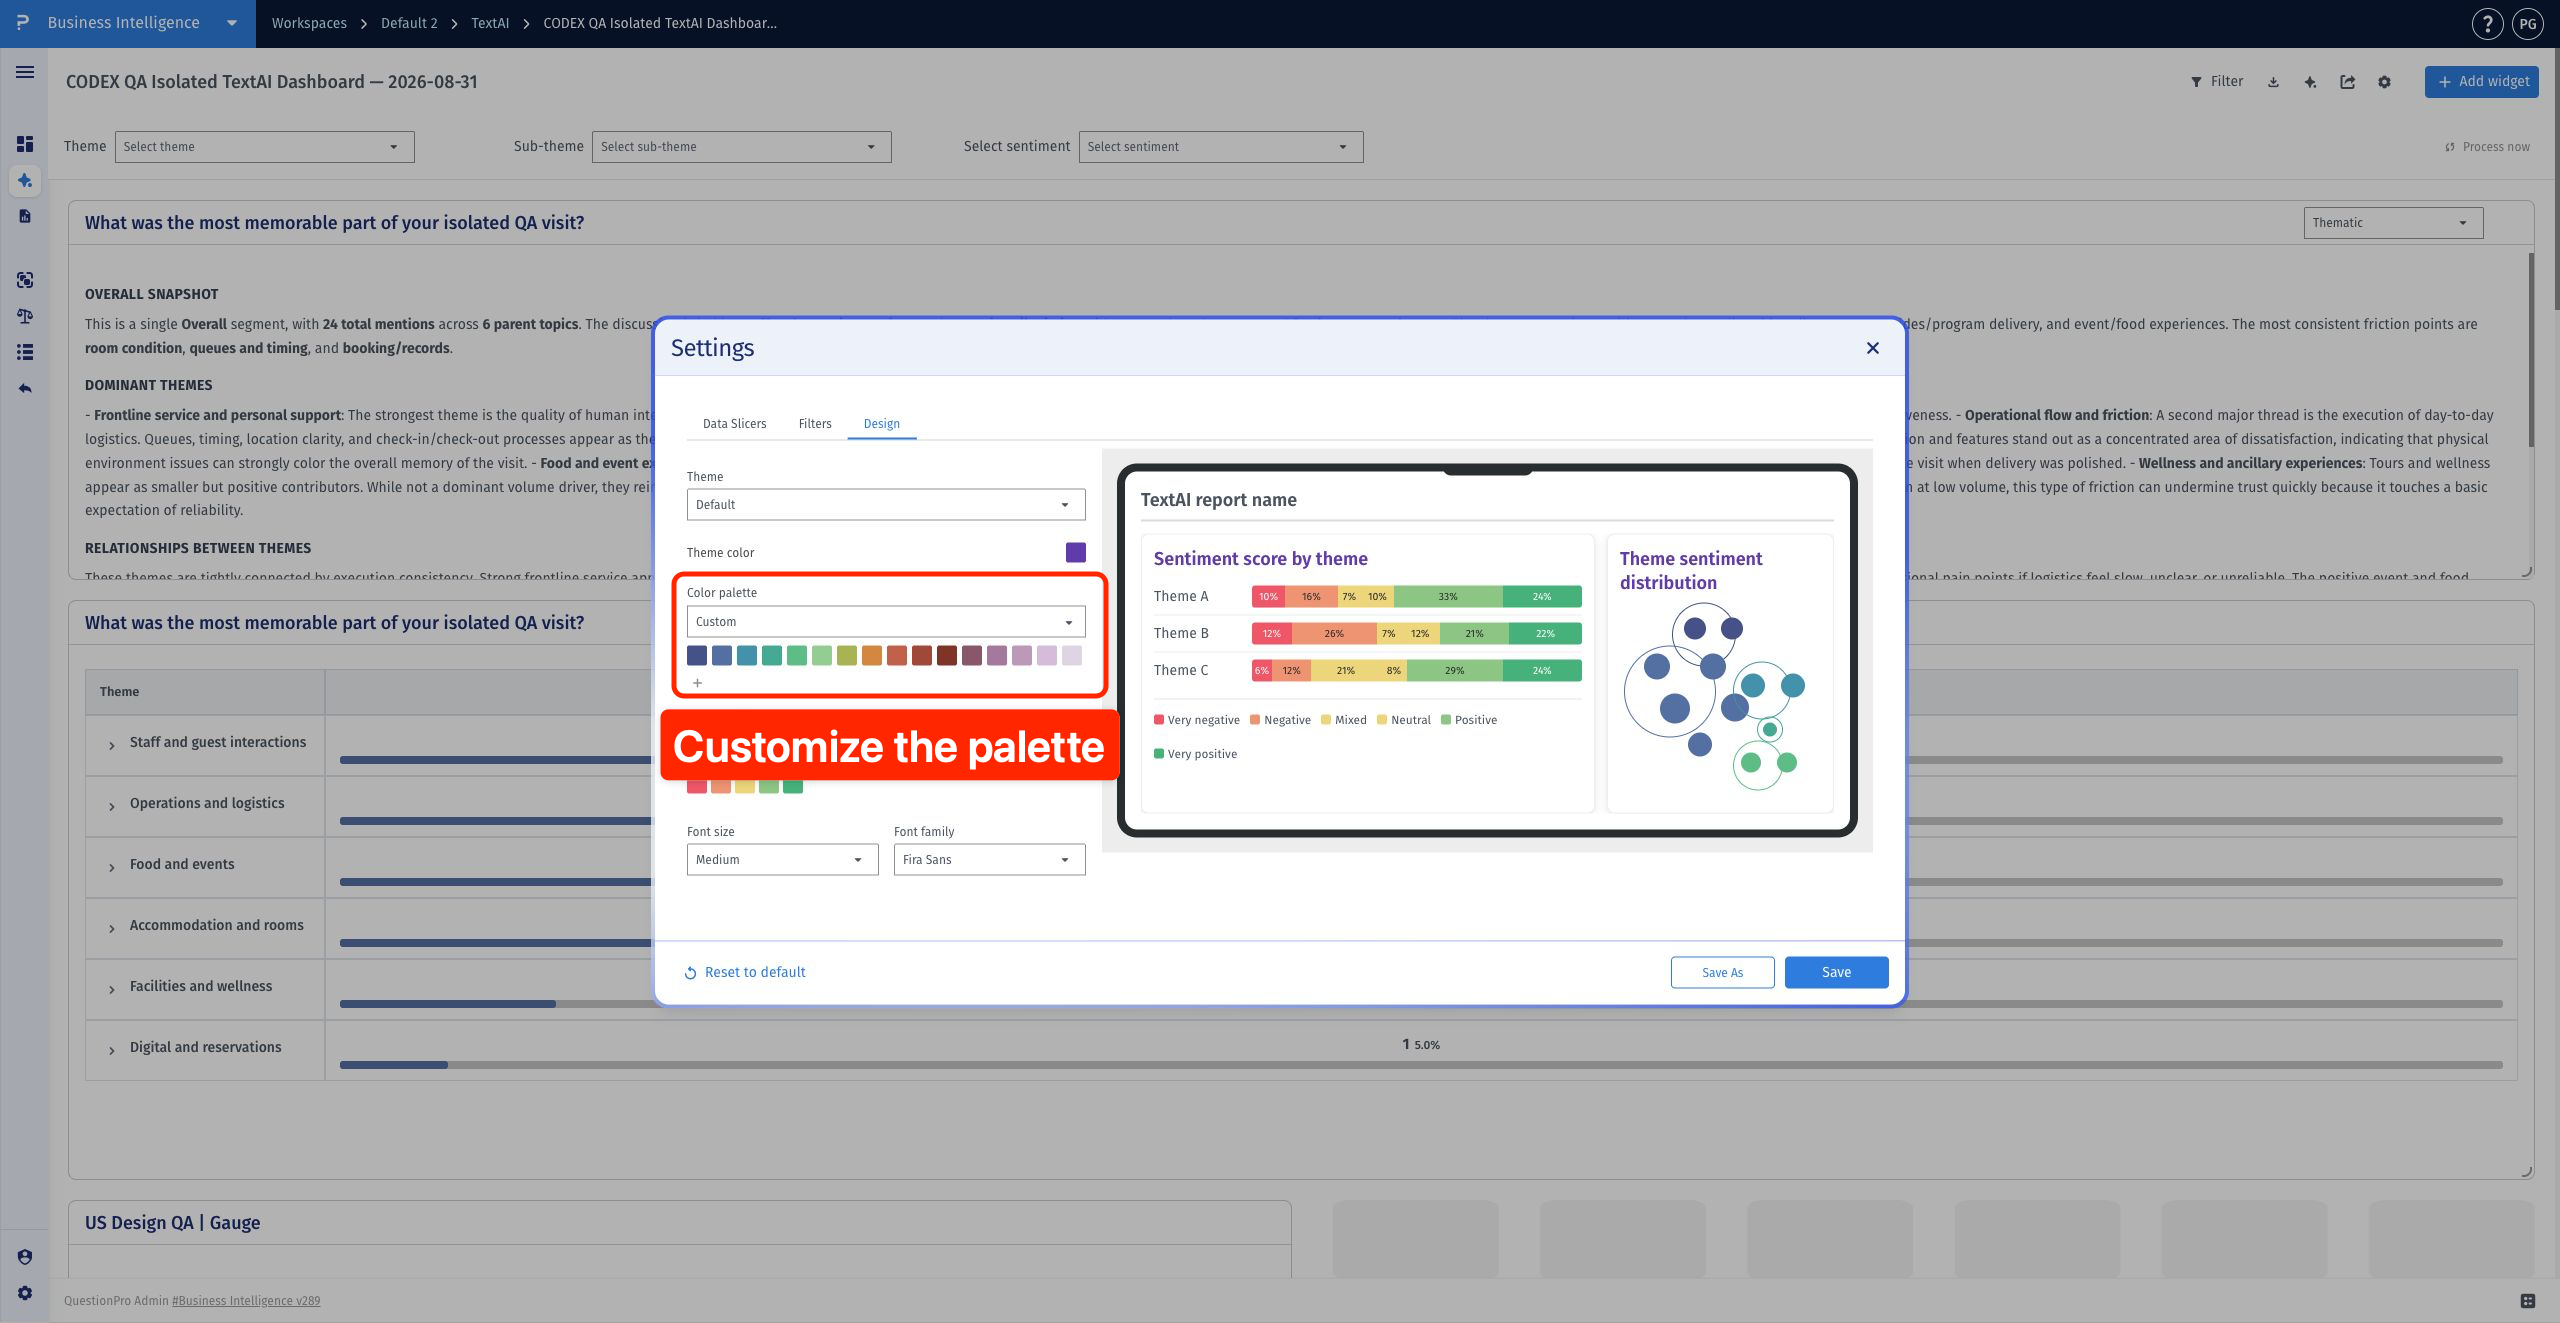Click Reset to default link
The height and width of the screenshot is (1323, 2560).
pyautogui.click(x=745, y=972)
